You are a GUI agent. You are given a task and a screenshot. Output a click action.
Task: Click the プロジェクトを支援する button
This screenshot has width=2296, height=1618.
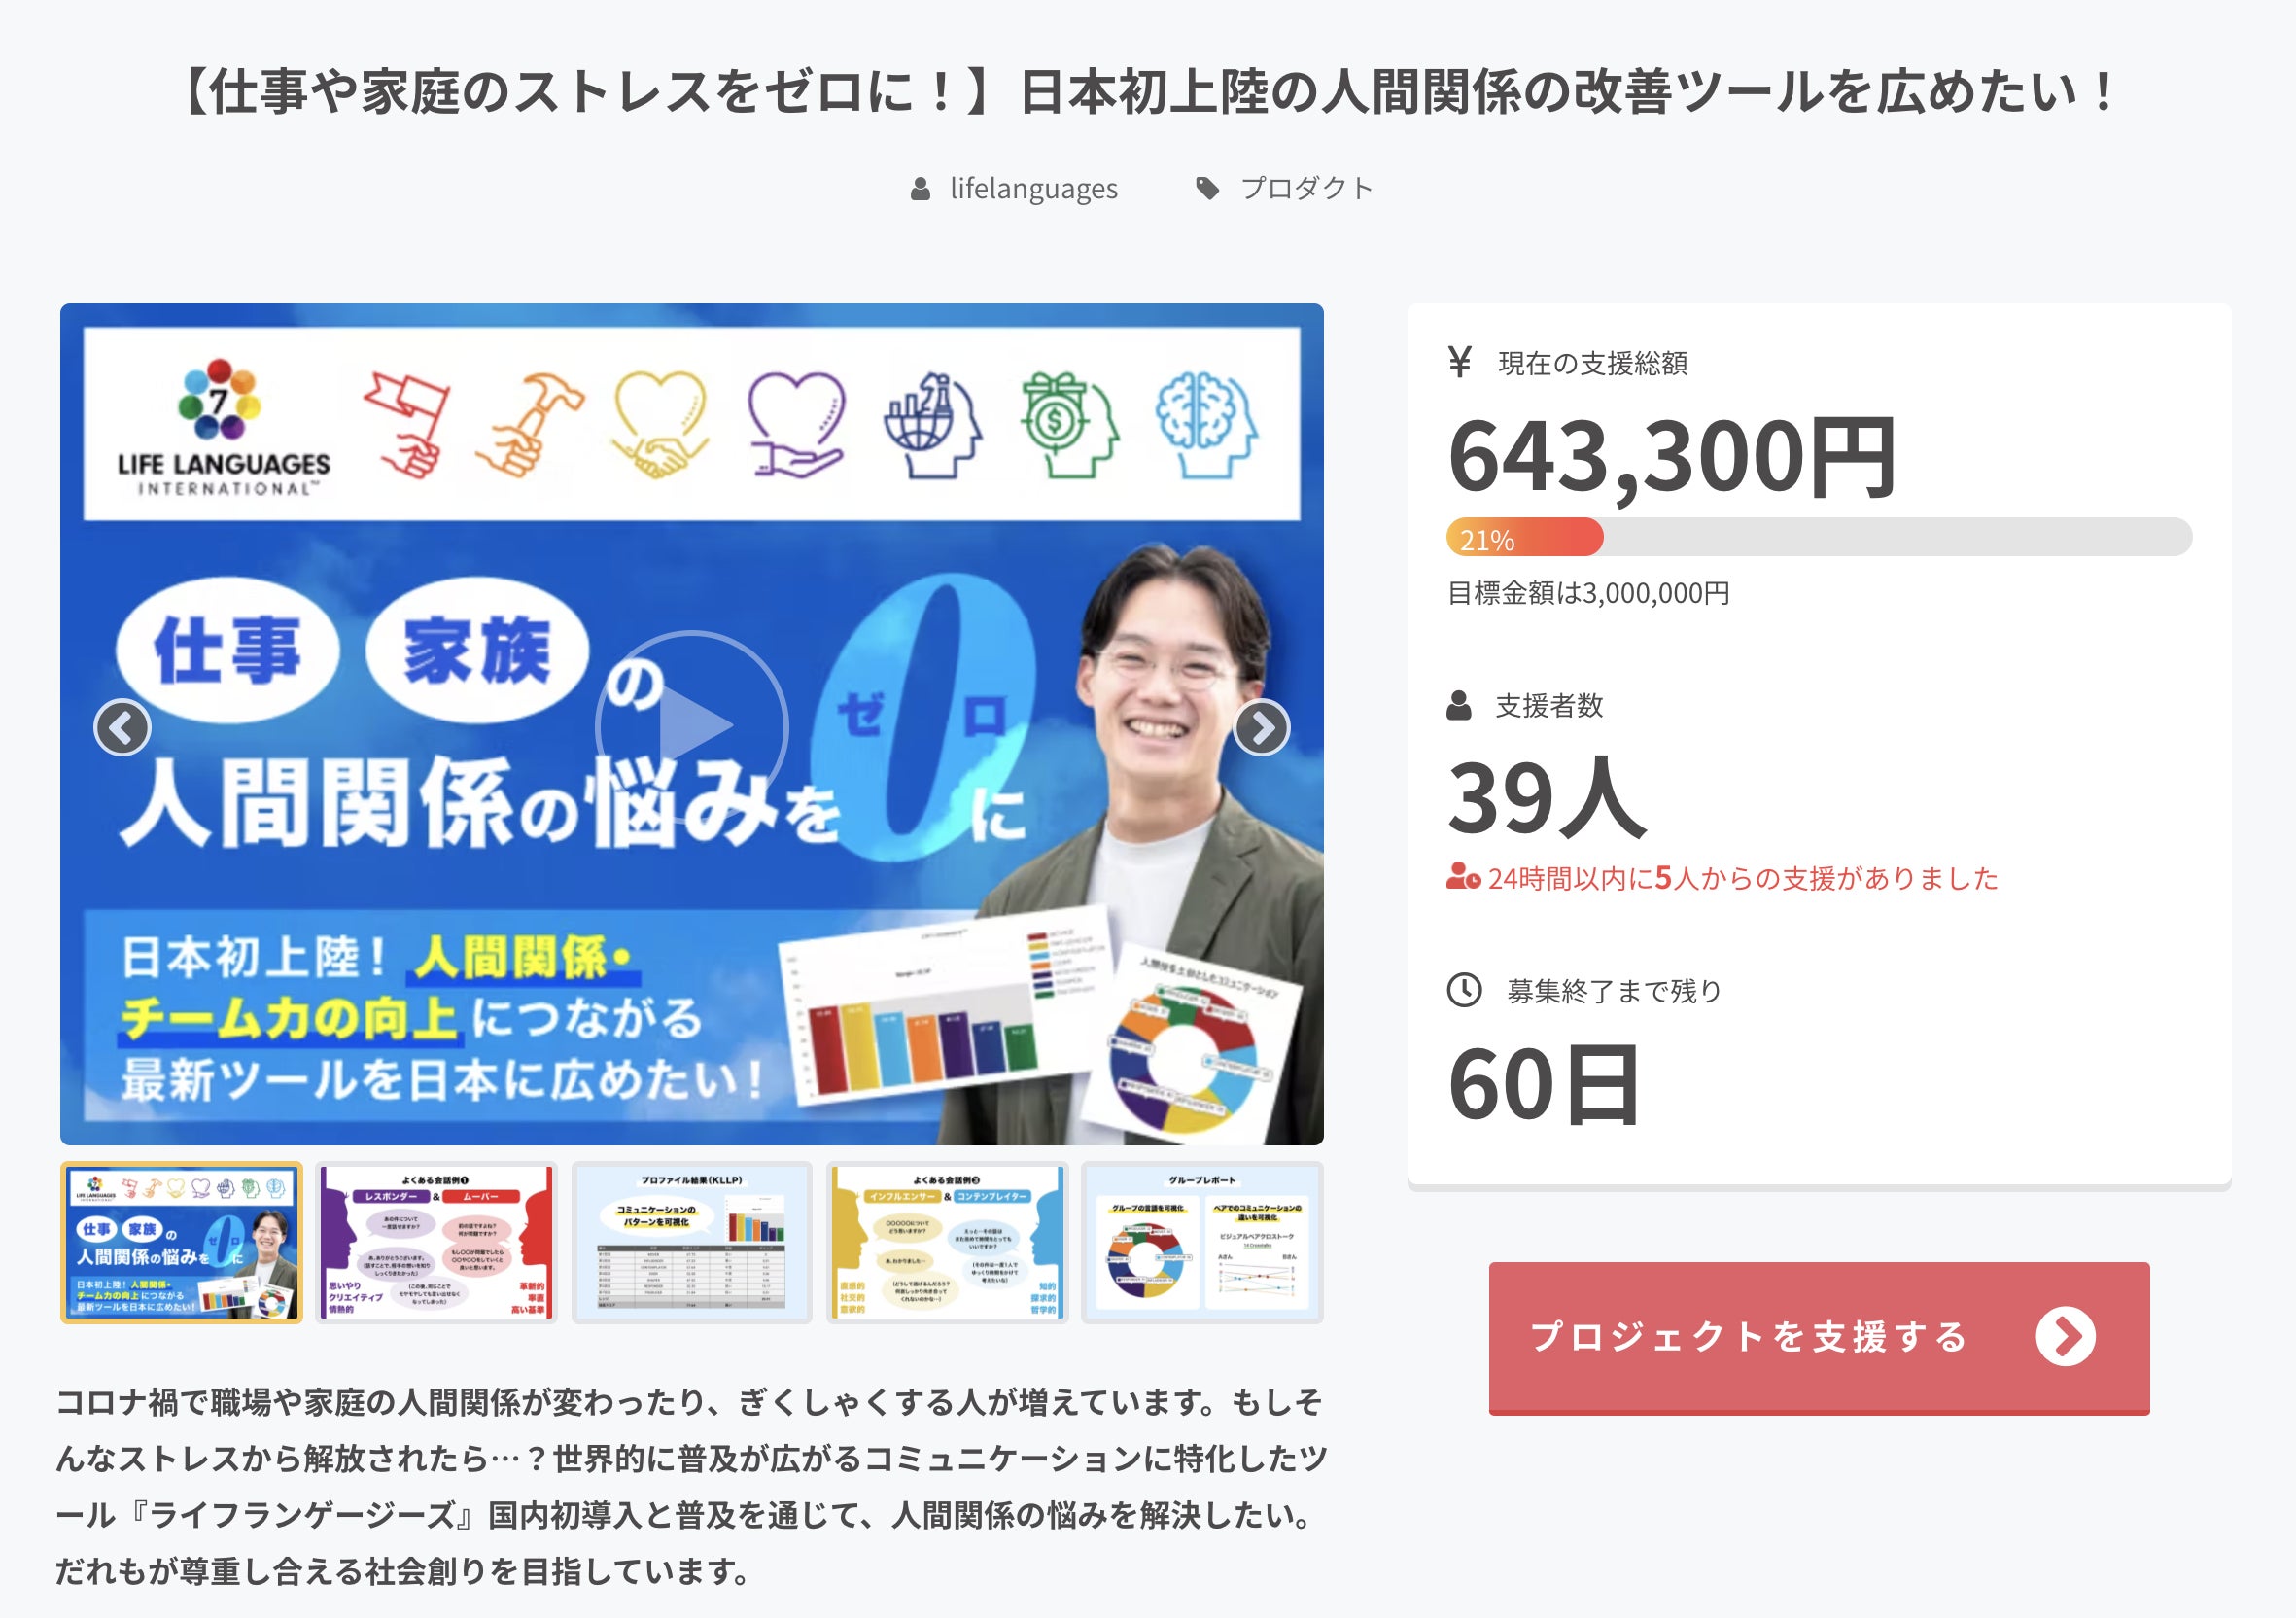[1818, 1338]
